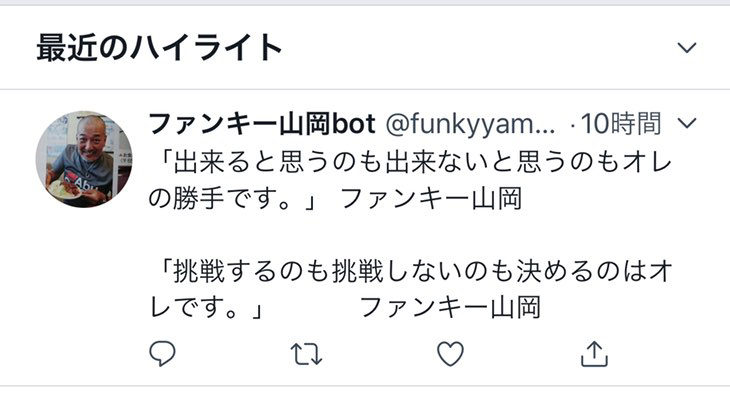730x400 pixels.
Task: Click the gray divider bar above 最近のハイライト
Action: pos(365,2)
